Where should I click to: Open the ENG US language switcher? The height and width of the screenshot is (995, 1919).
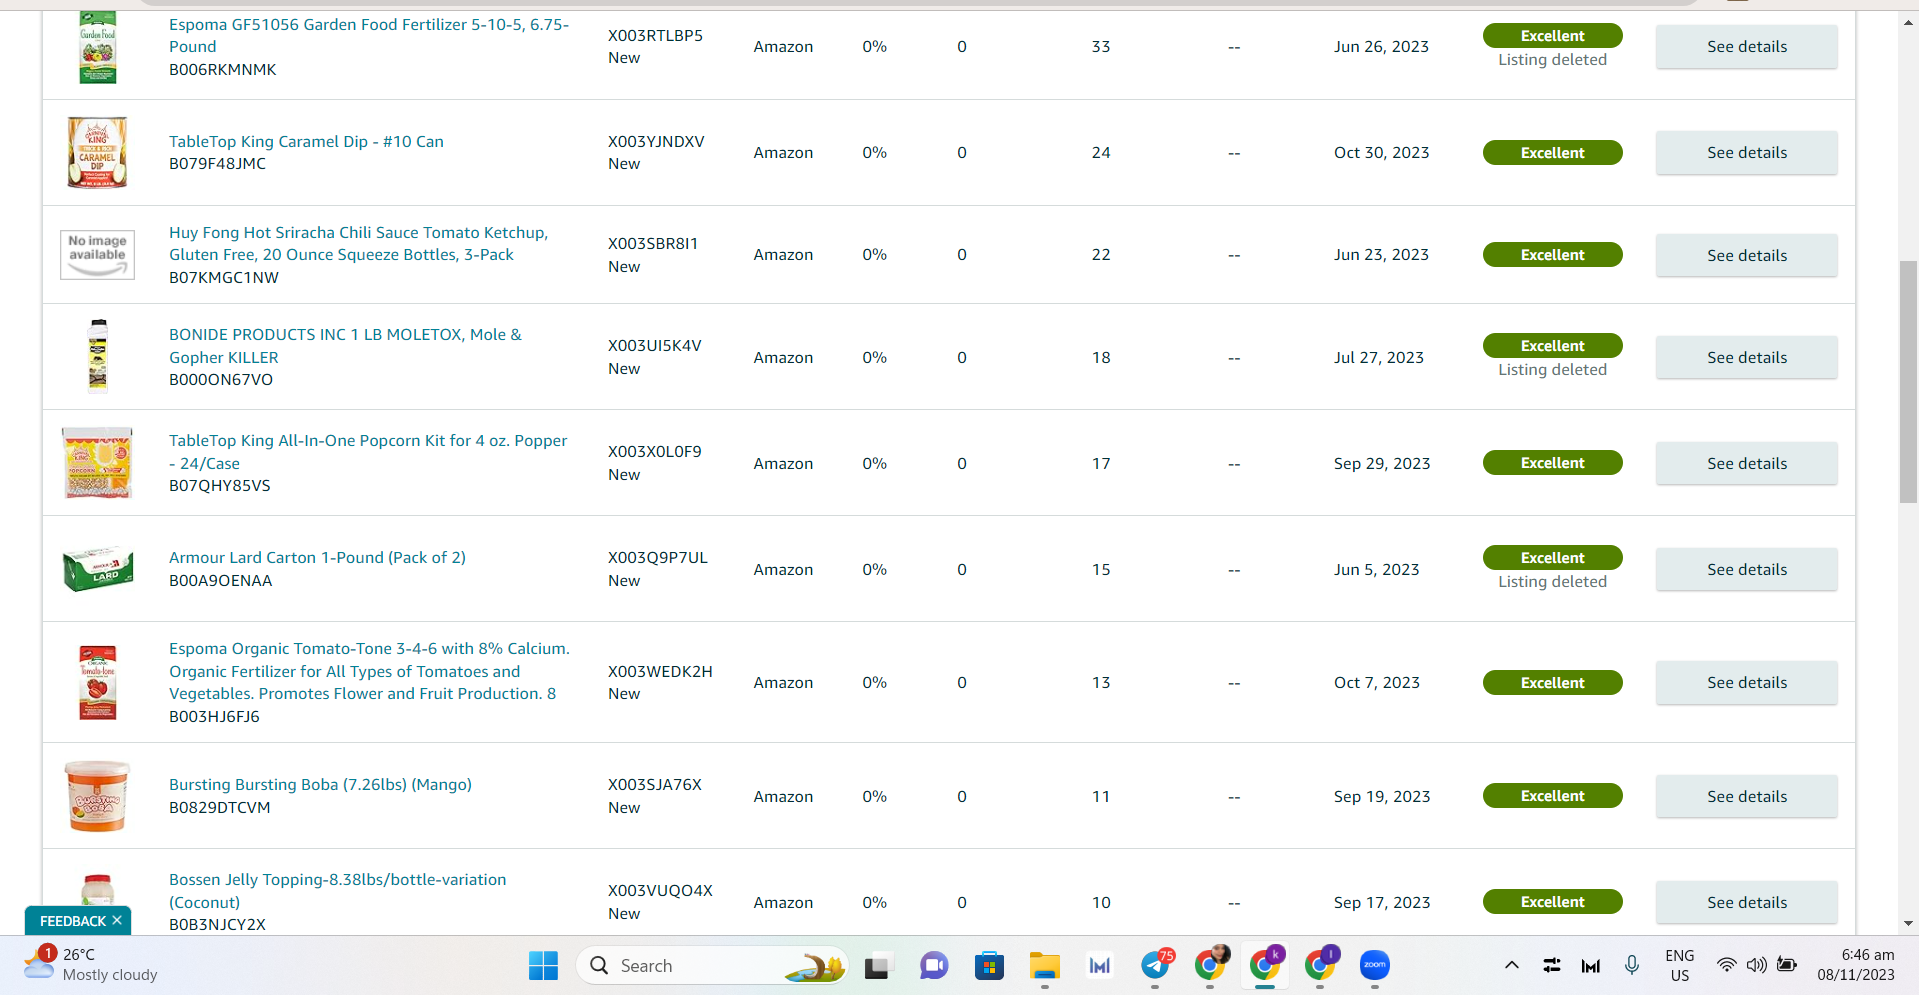point(1680,965)
